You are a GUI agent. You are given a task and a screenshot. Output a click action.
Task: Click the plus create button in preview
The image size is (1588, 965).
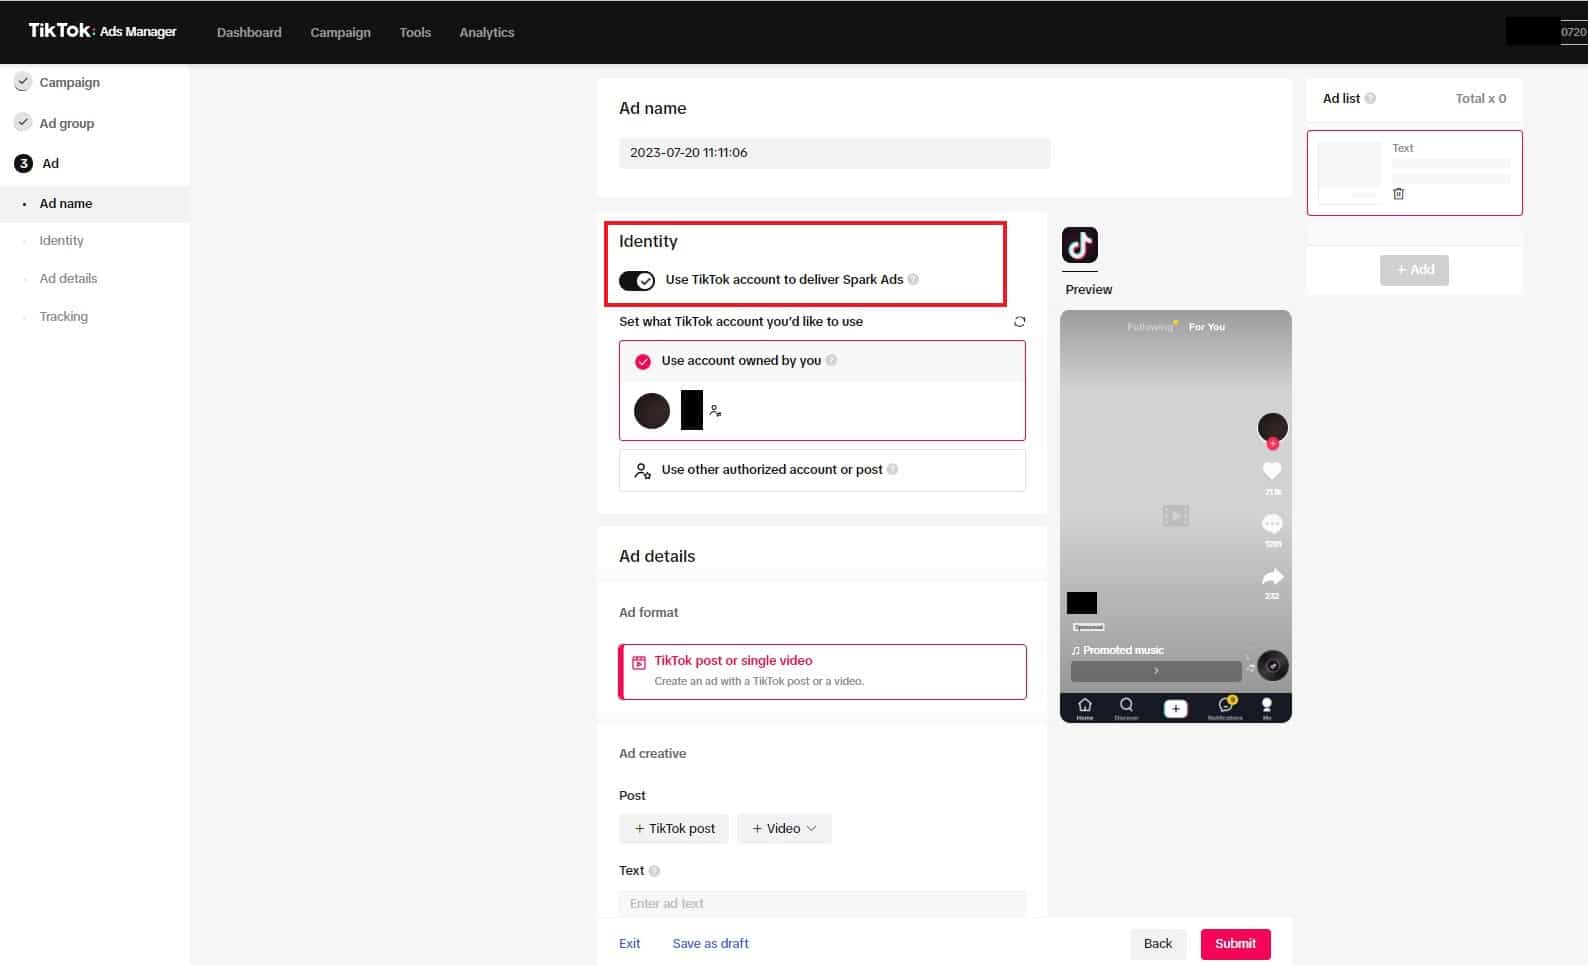1176,709
